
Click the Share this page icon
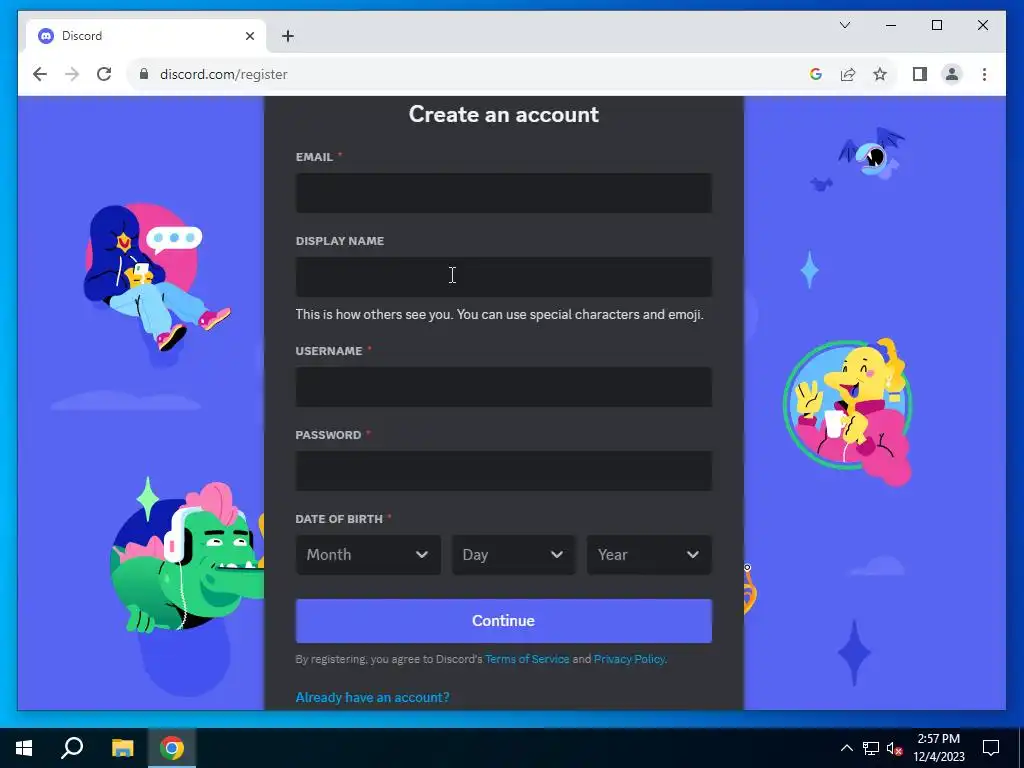[848, 74]
